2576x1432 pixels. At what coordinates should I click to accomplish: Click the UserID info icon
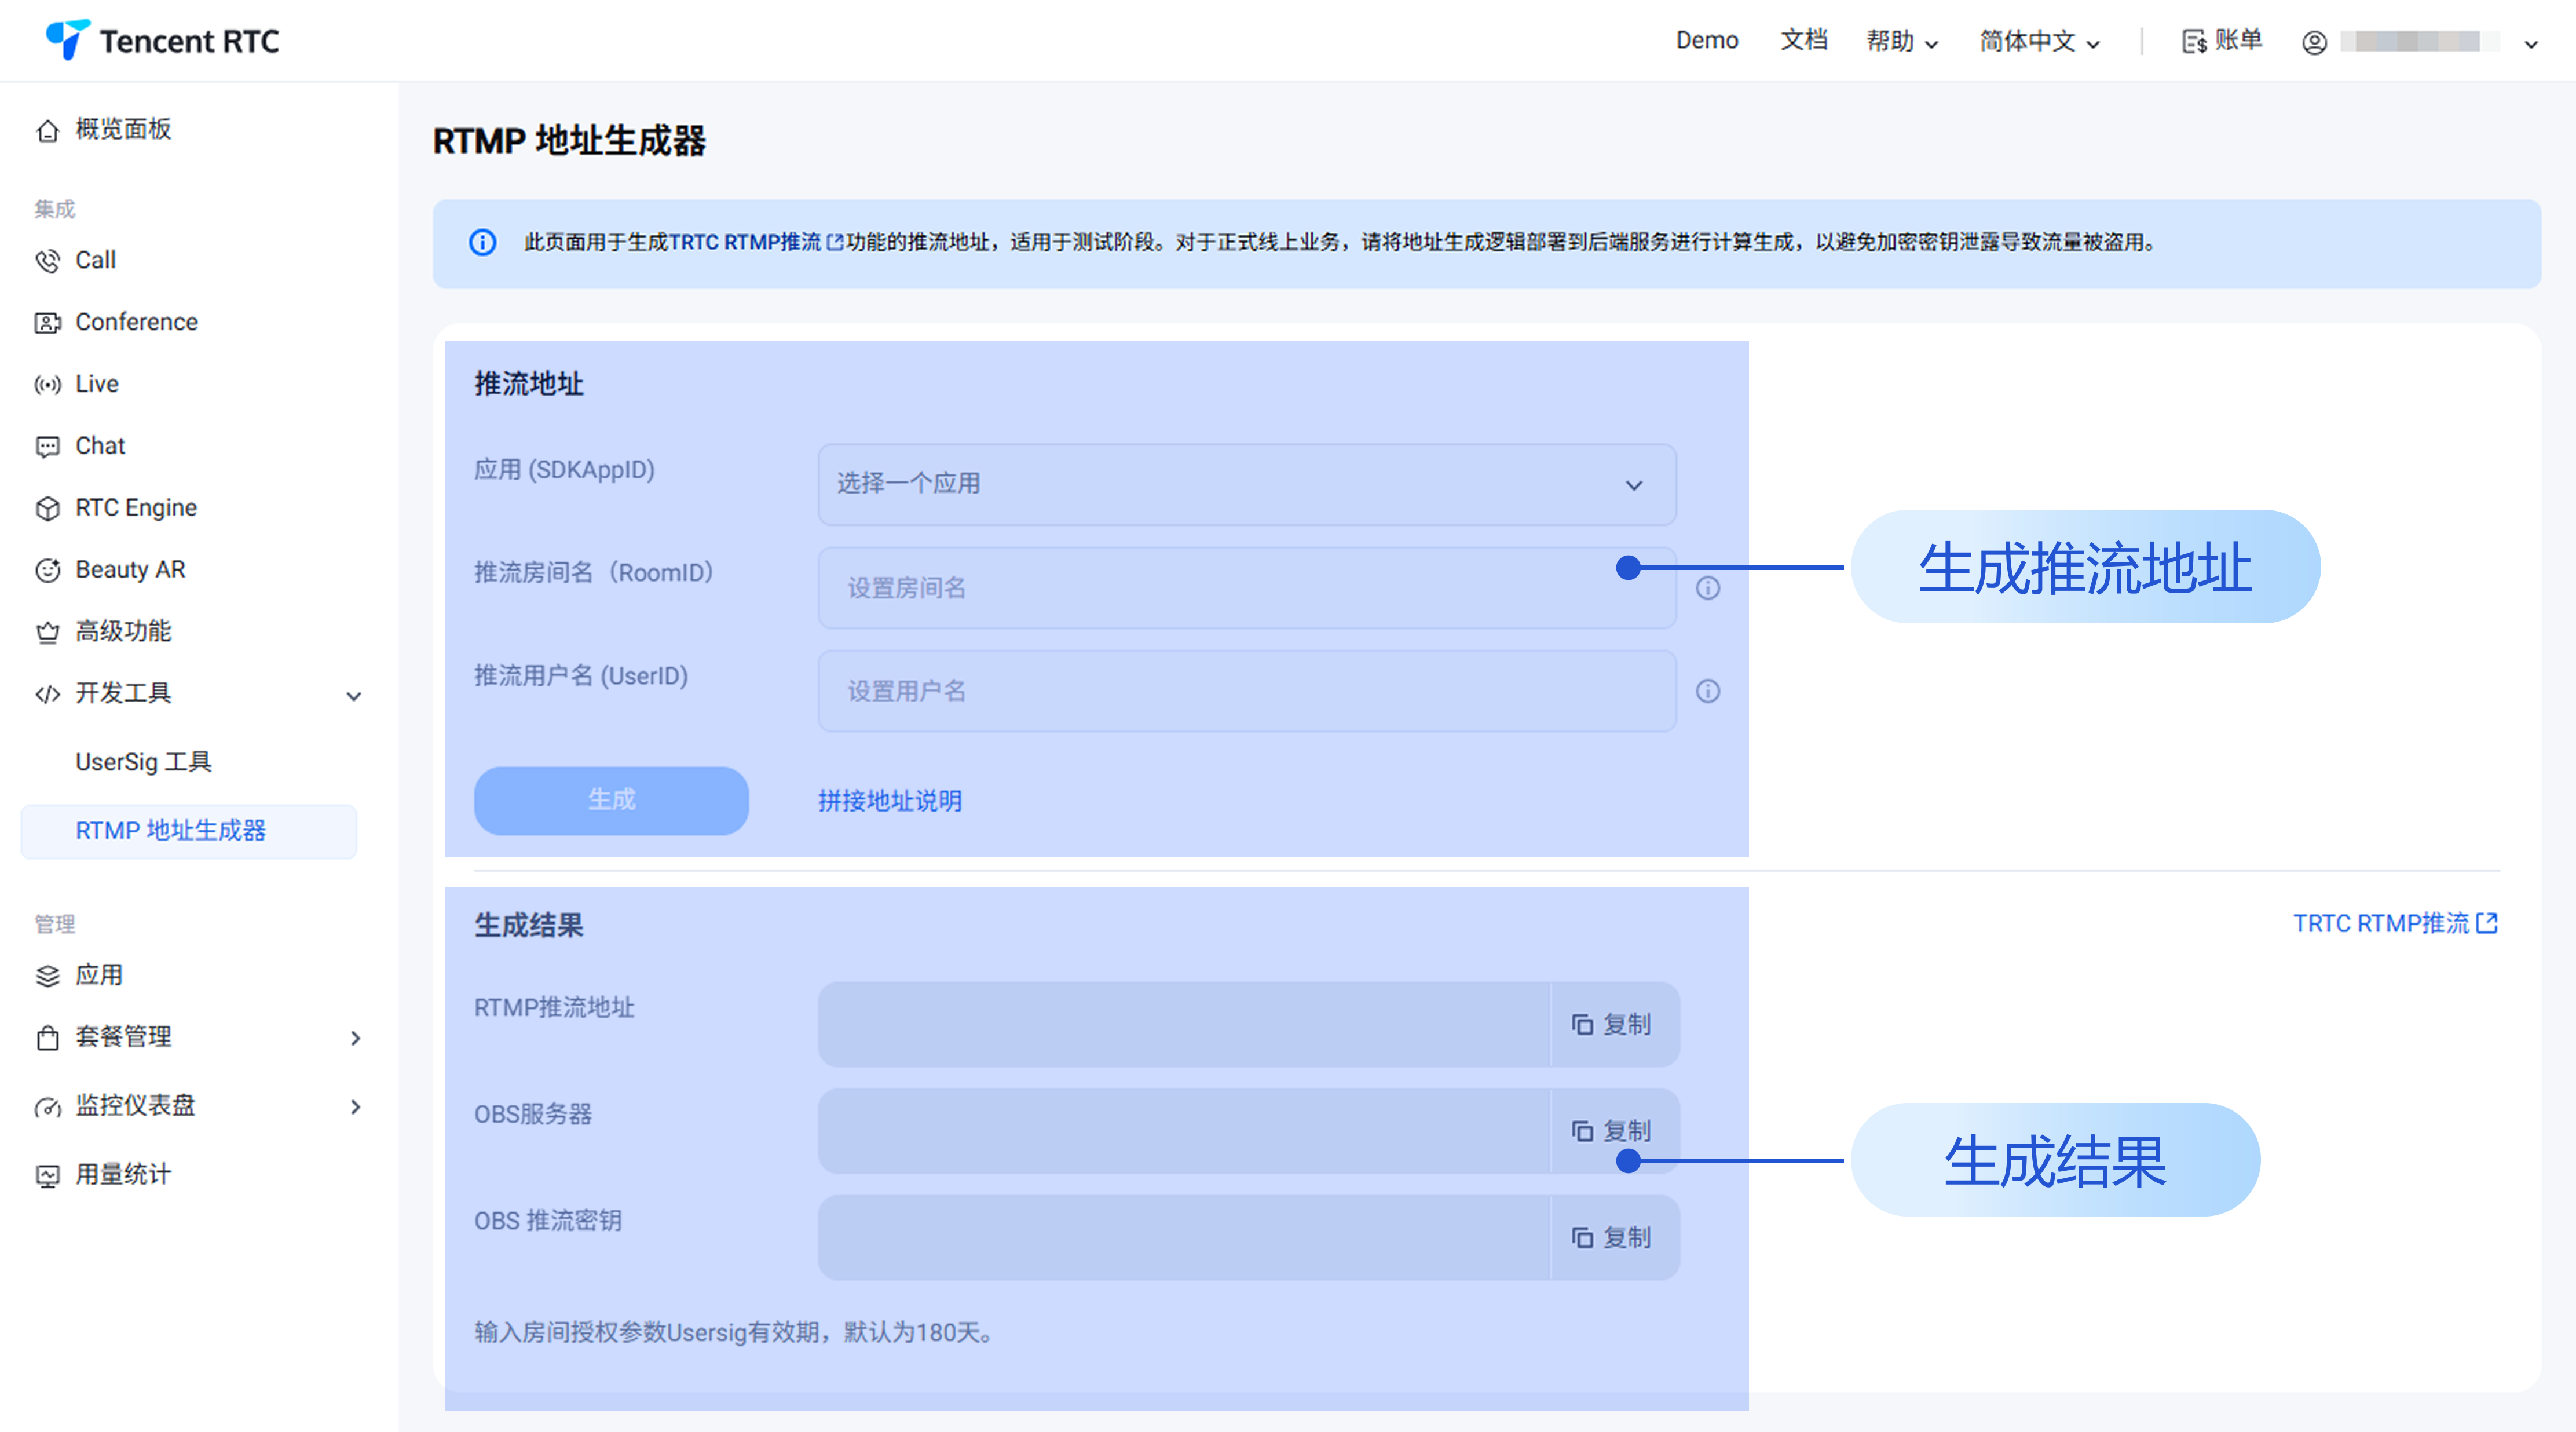click(x=1707, y=691)
